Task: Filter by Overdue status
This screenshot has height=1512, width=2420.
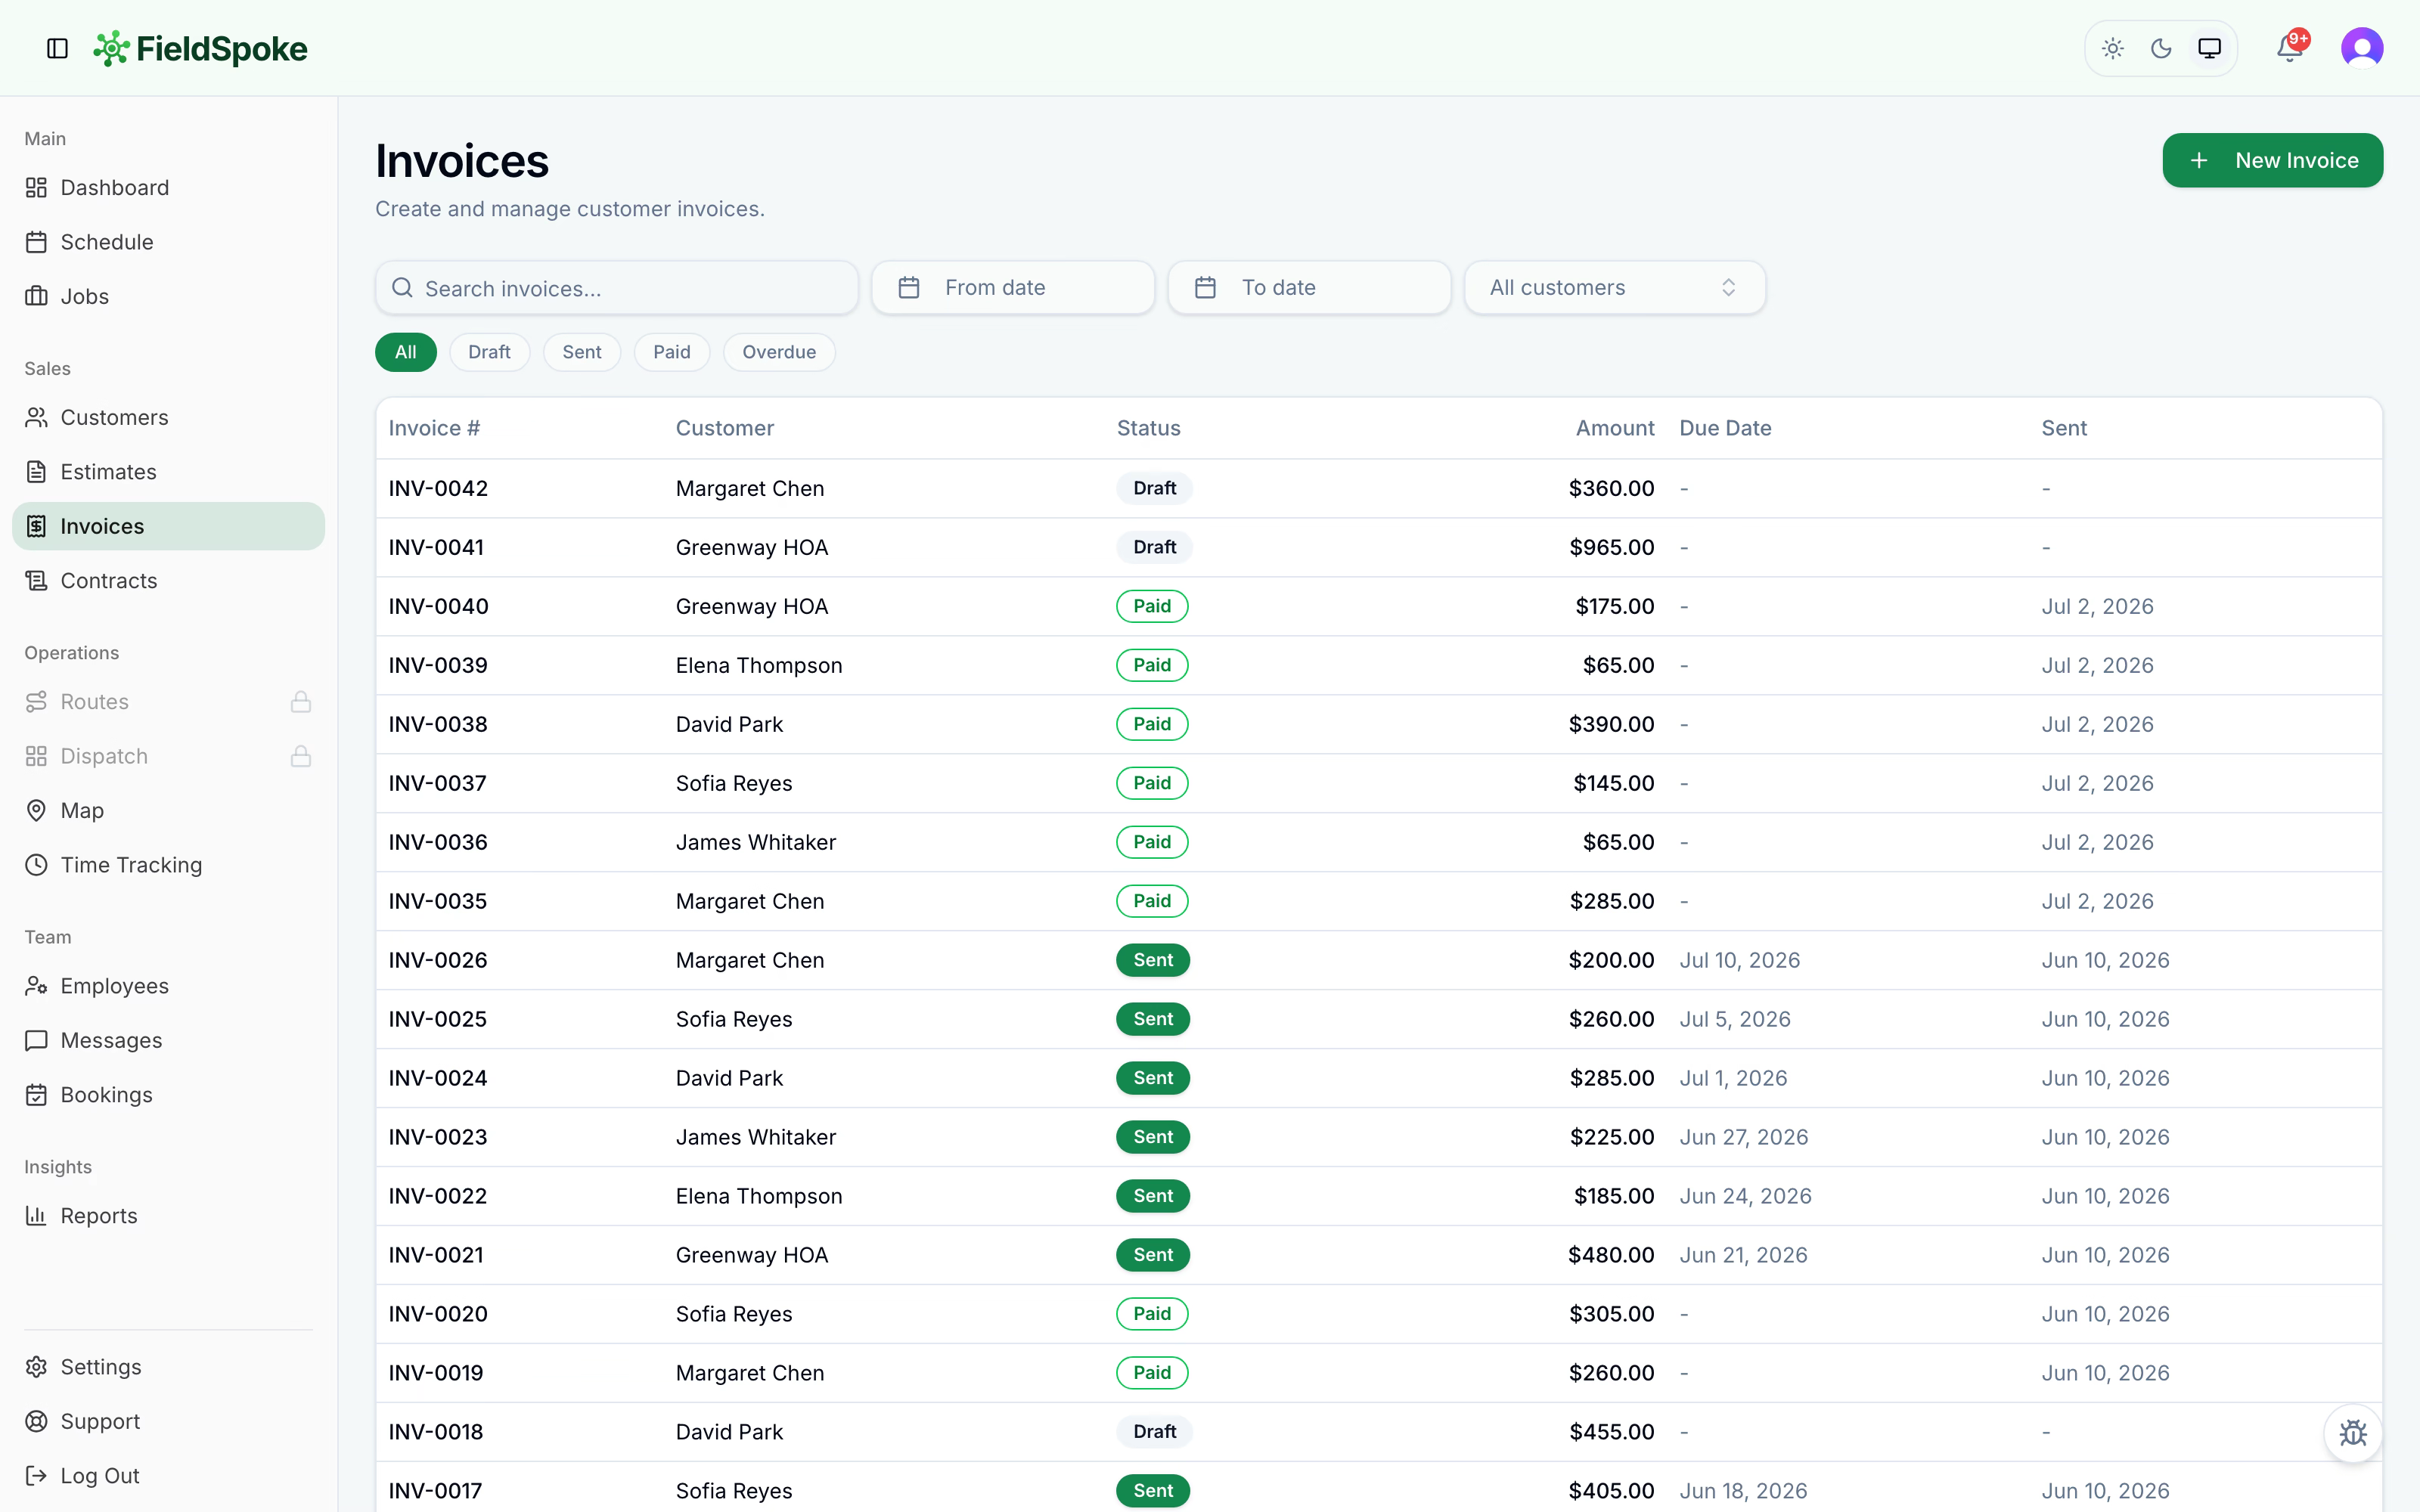Action: pyautogui.click(x=779, y=352)
